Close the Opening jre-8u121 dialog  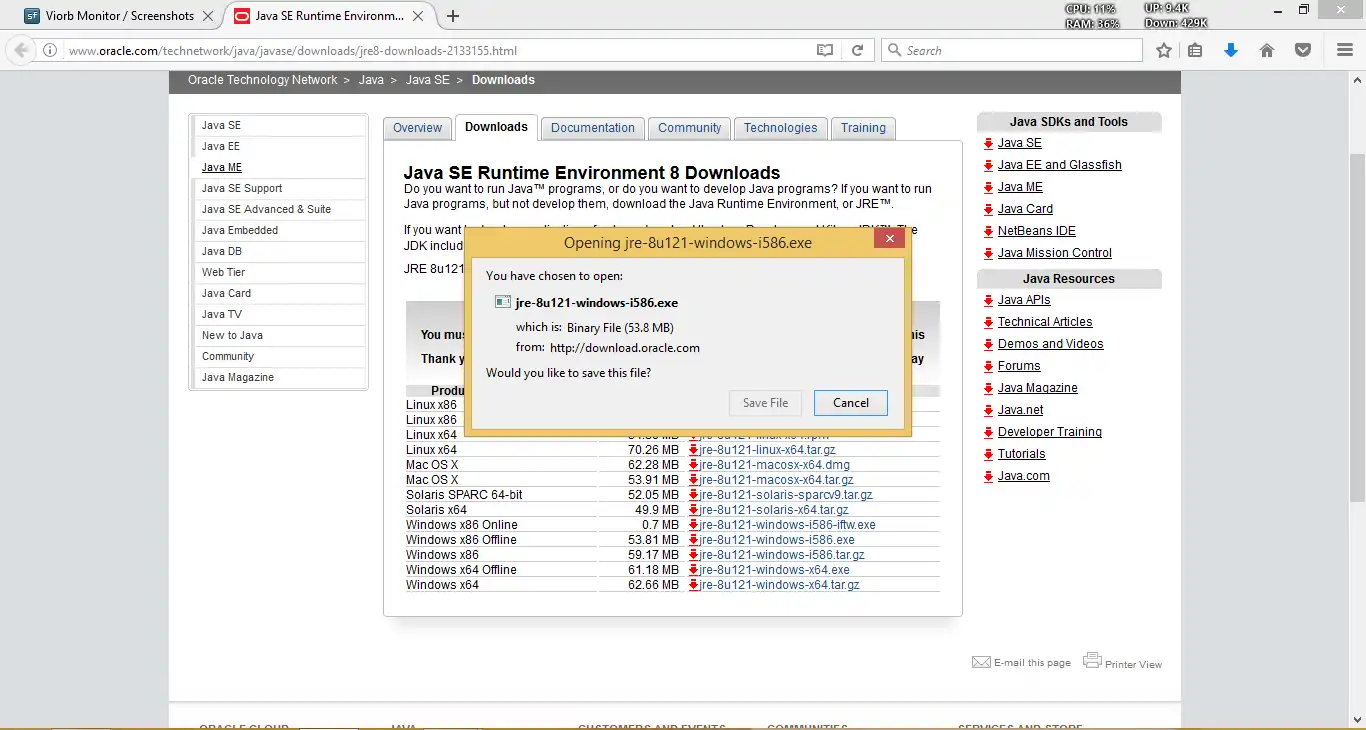coord(889,239)
